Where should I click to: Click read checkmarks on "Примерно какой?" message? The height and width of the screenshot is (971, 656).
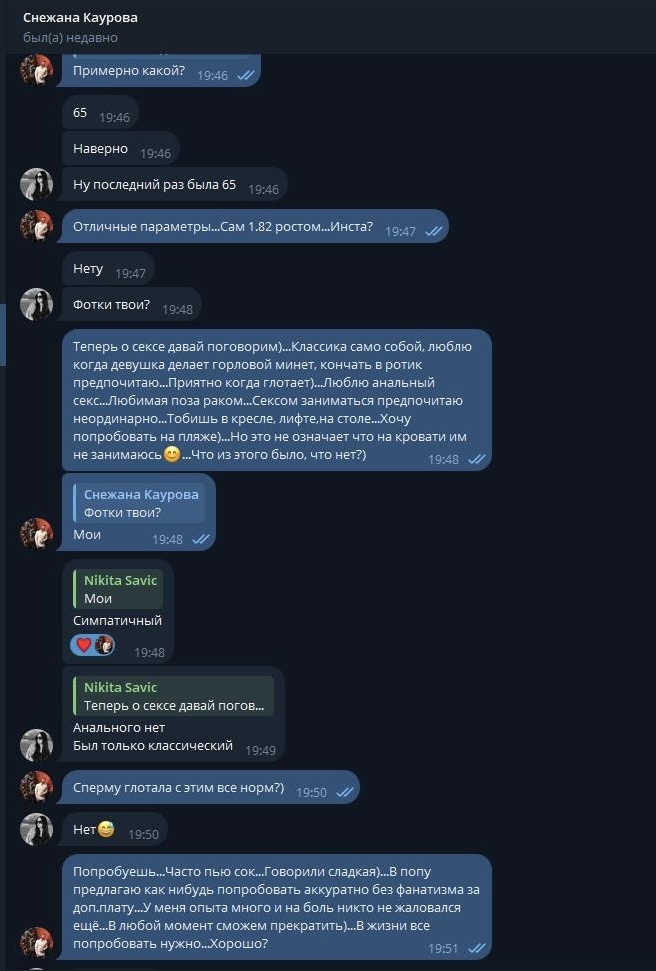pyautogui.click(x=245, y=75)
